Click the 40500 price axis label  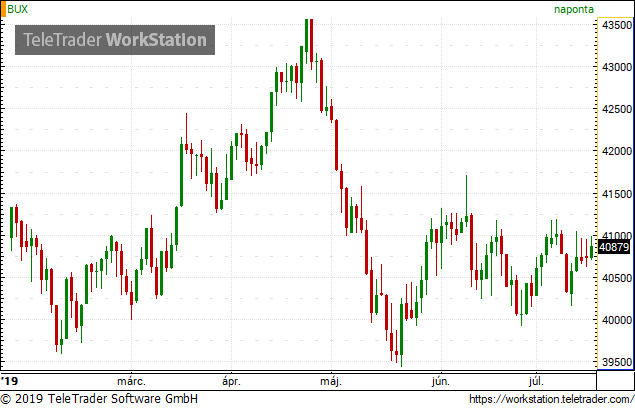click(x=616, y=278)
